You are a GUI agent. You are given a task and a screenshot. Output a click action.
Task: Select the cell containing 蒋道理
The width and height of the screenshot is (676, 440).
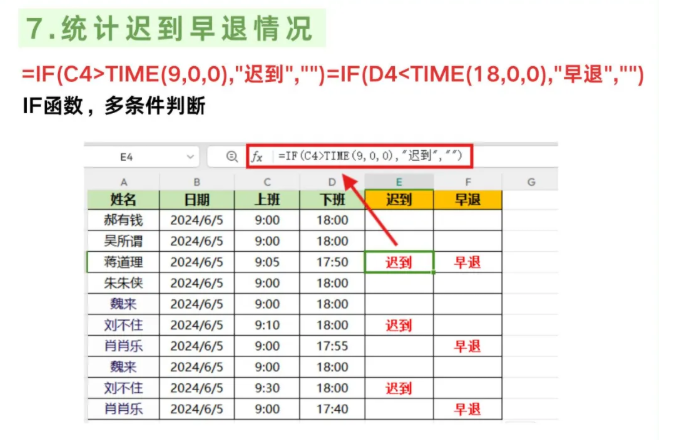(123, 262)
